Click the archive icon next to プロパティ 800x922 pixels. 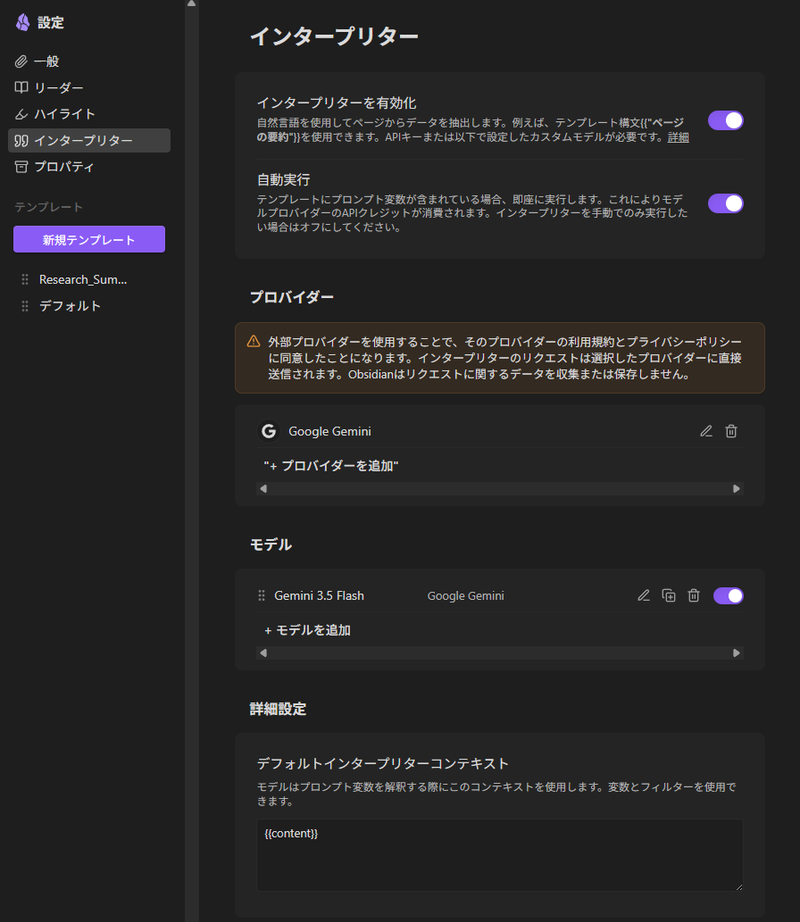click(21, 167)
